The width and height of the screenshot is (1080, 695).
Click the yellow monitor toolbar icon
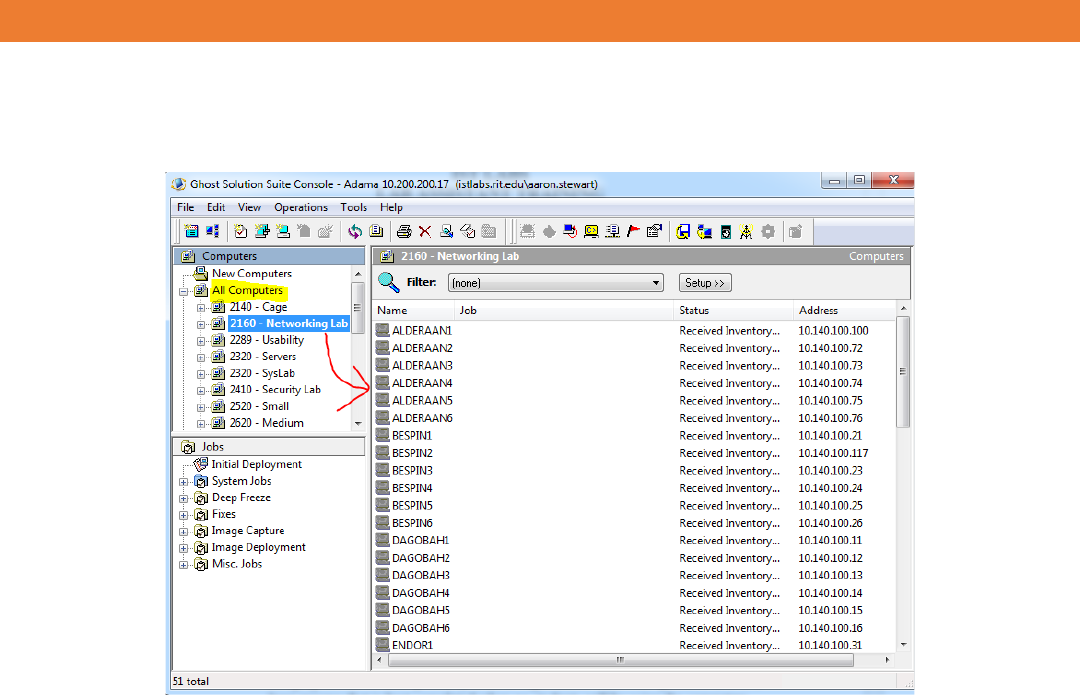coord(591,231)
